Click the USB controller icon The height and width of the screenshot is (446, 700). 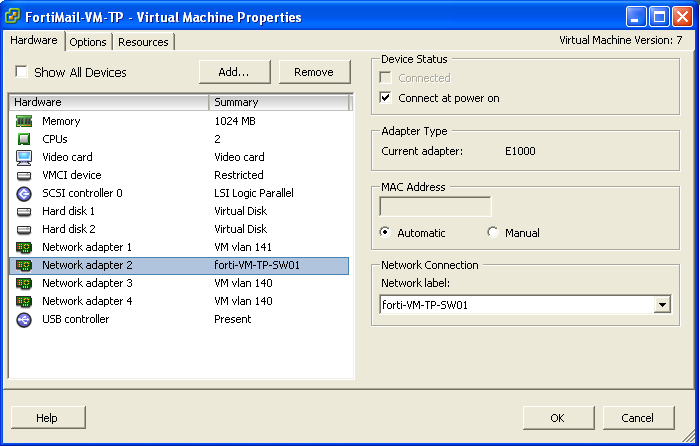point(24,319)
